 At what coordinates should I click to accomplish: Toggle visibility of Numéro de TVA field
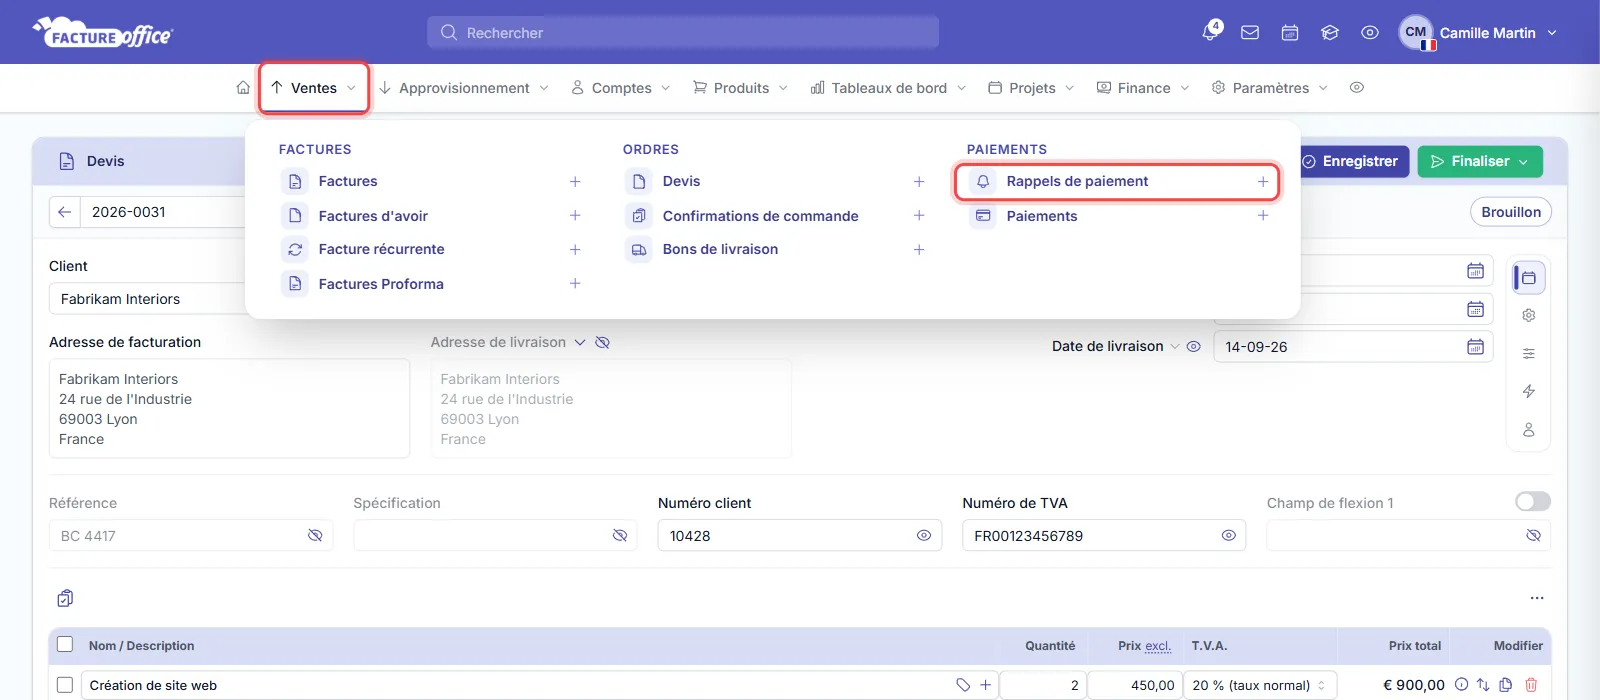(x=1228, y=536)
